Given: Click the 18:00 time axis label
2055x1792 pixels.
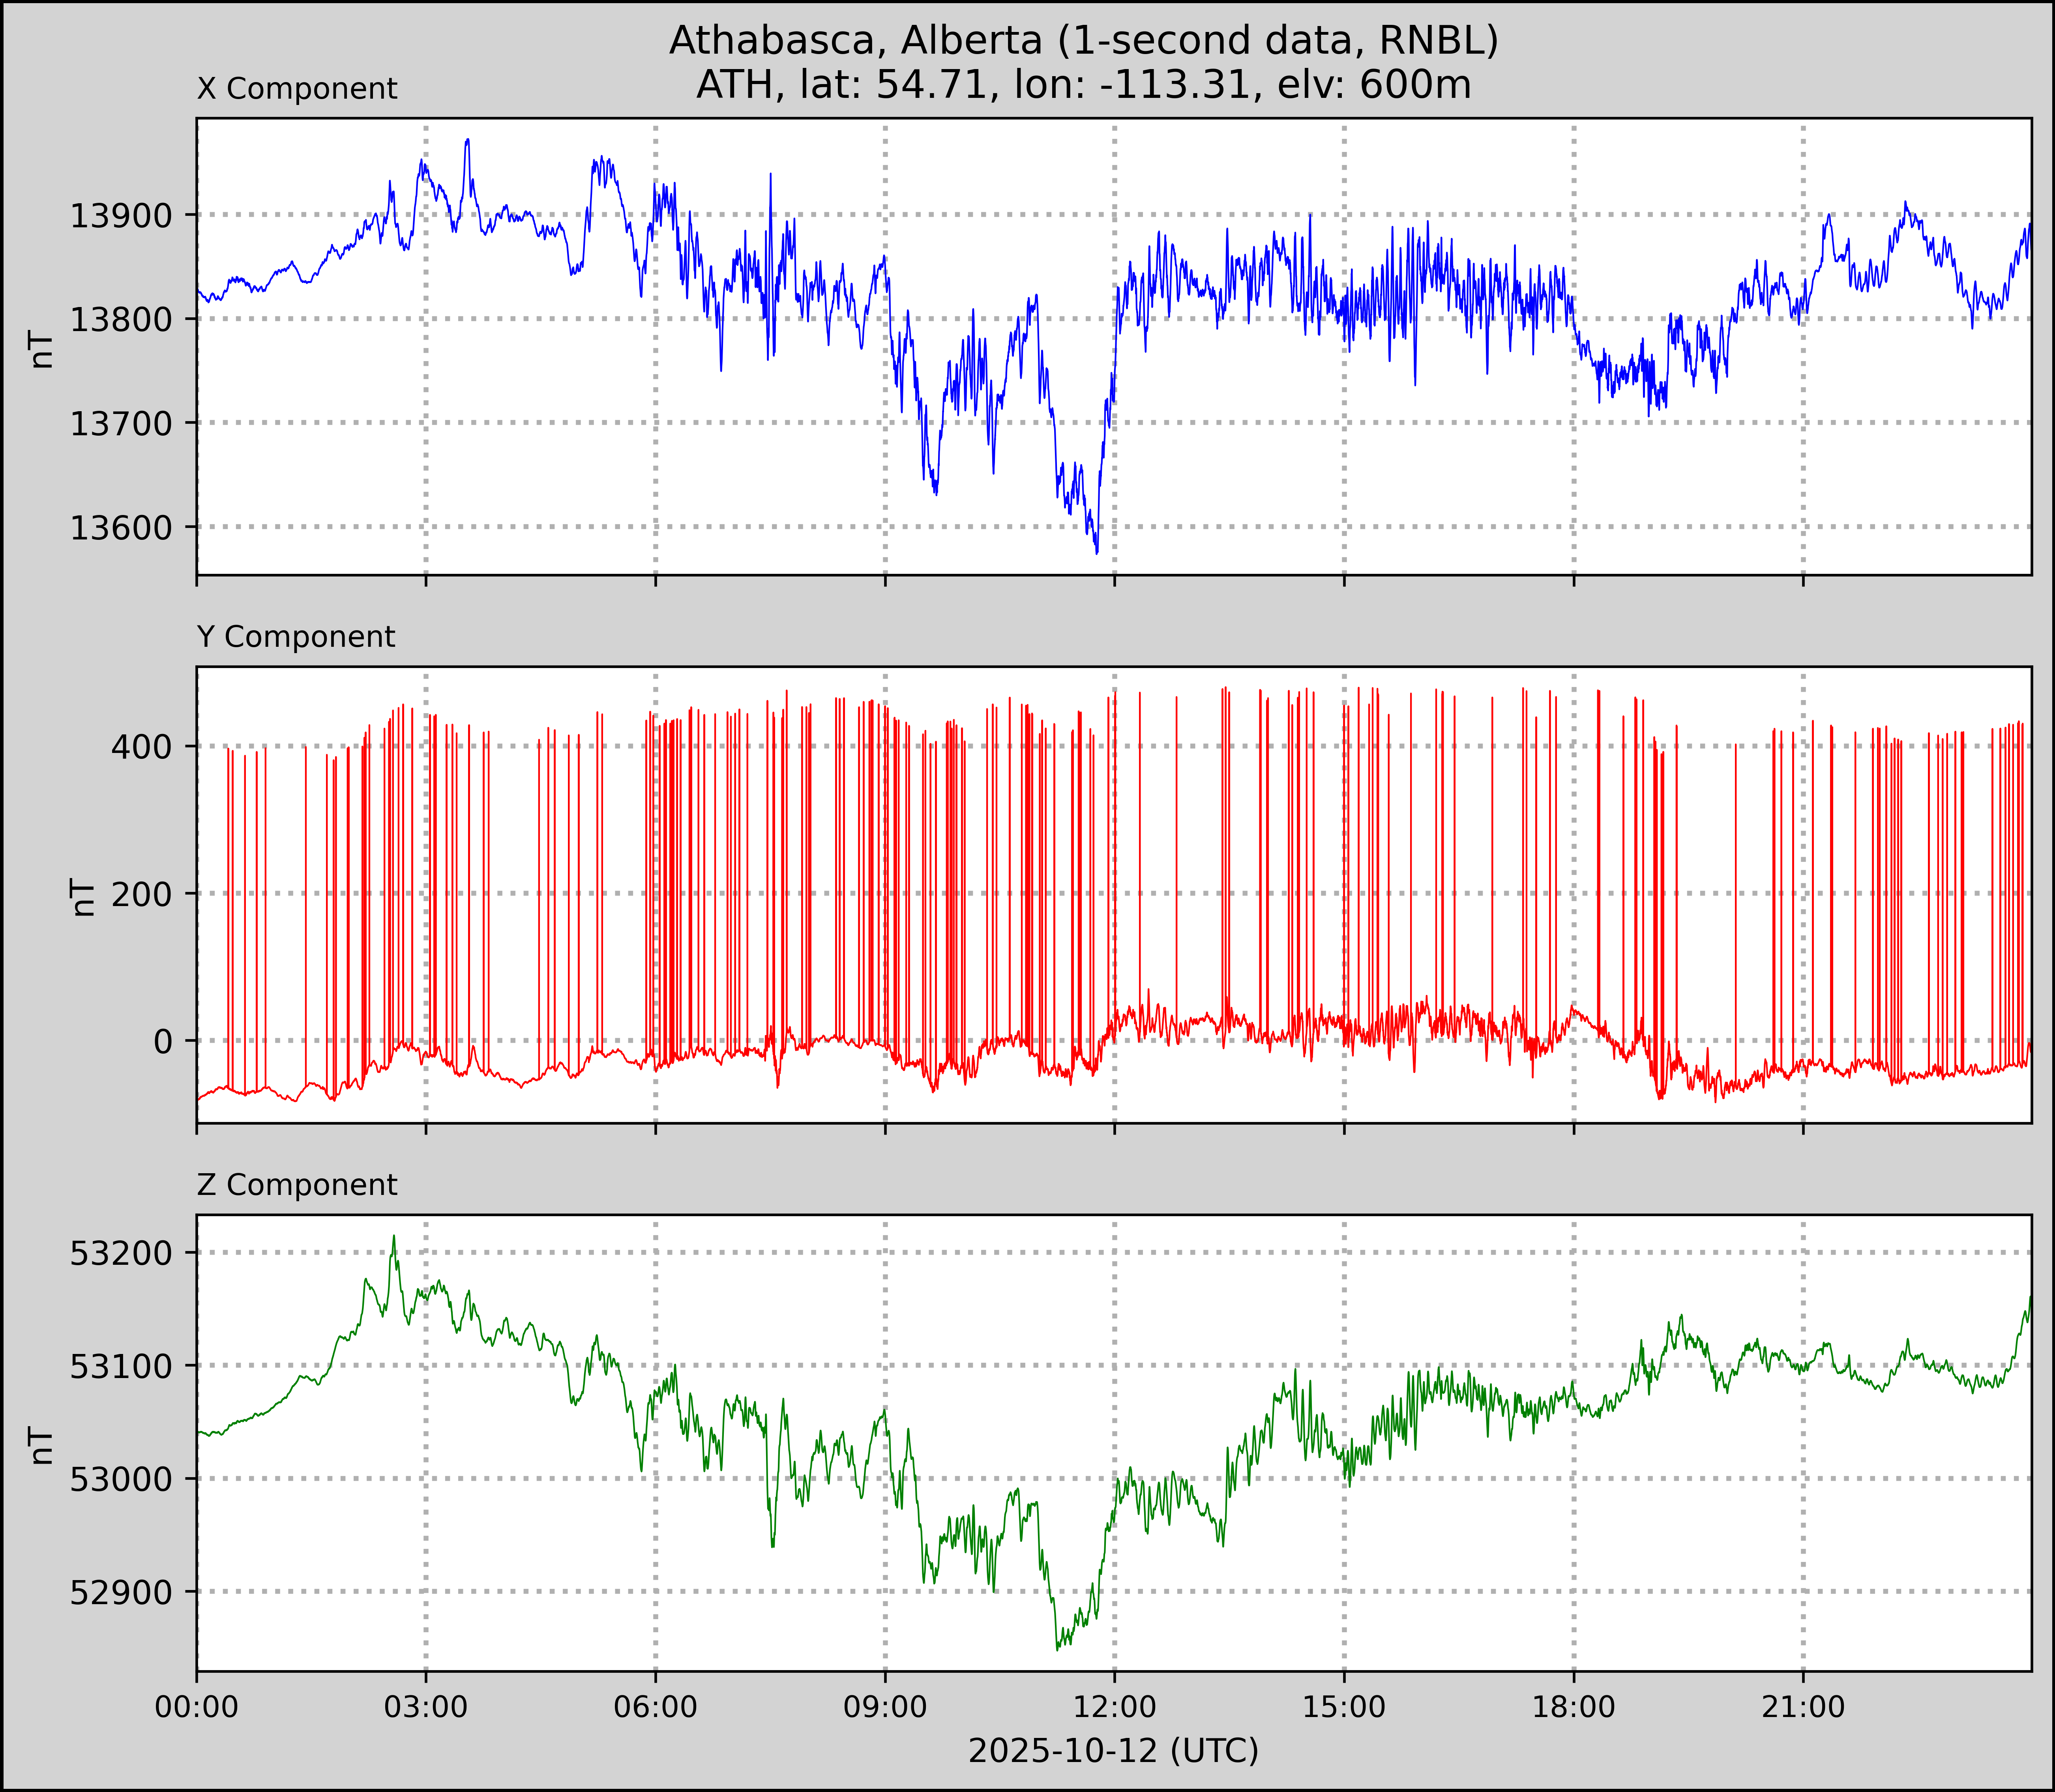Looking at the screenshot, I should click(x=1573, y=1707).
